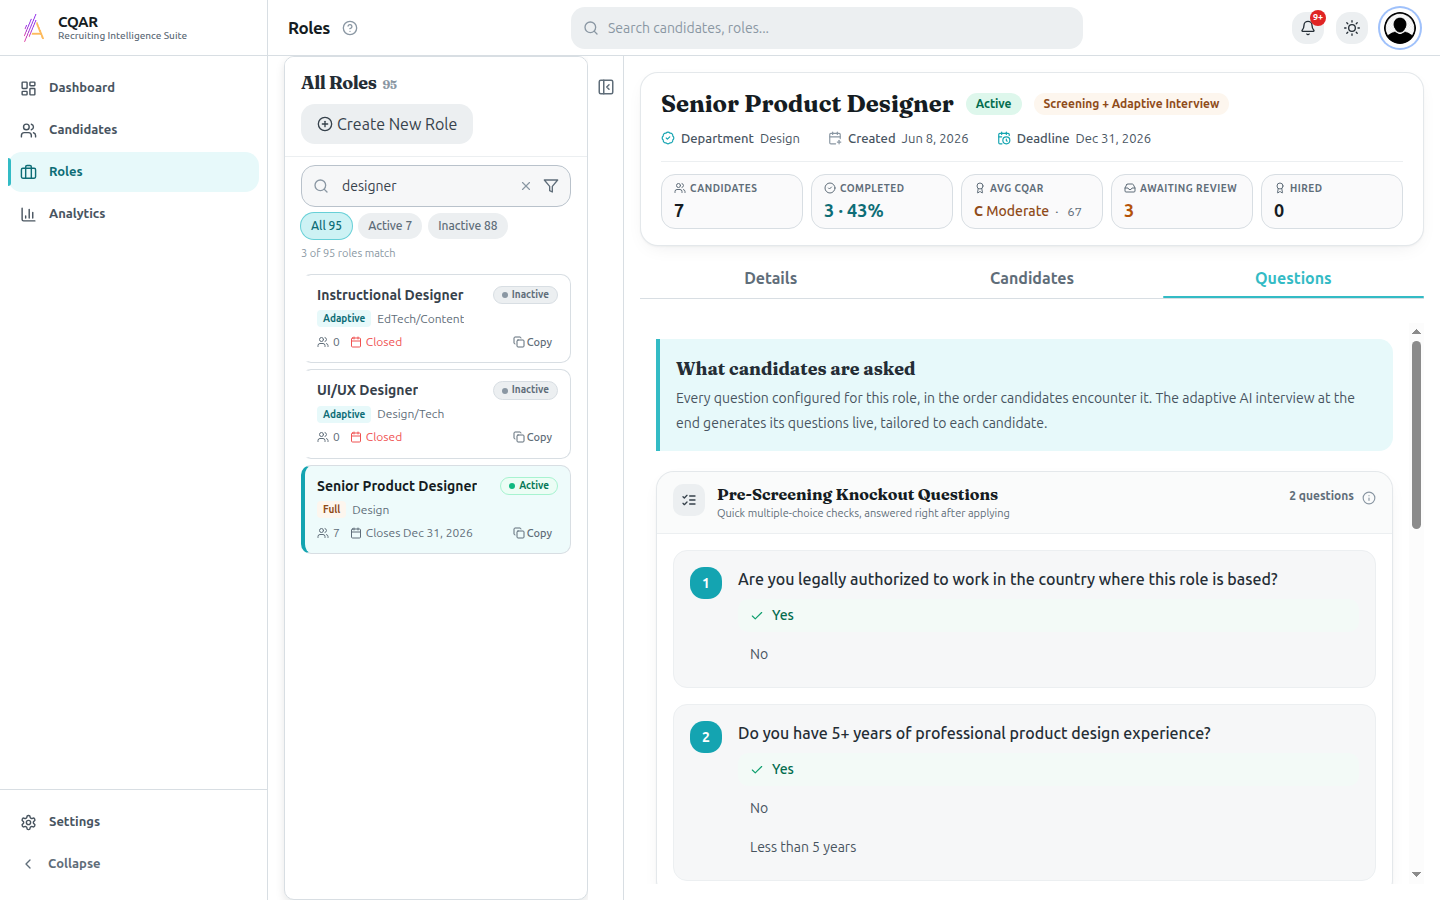Click Create New Role button
Image resolution: width=1440 pixels, height=900 pixels.
(387, 124)
